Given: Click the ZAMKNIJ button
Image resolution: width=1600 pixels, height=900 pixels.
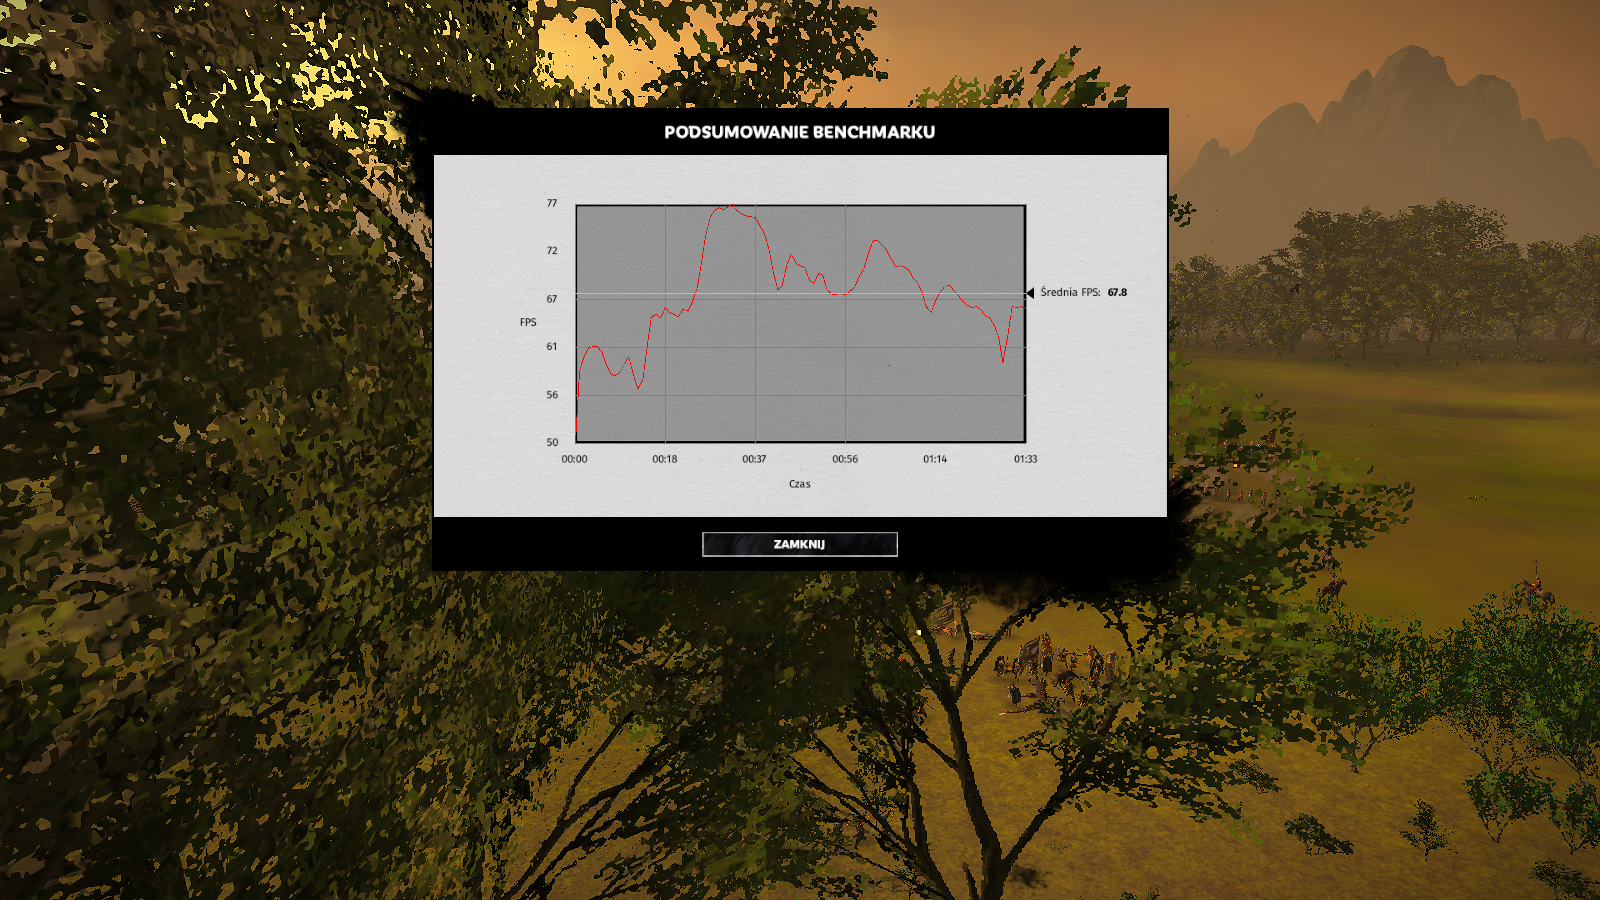Looking at the screenshot, I should pyautogui.click(x=799, y=544).
